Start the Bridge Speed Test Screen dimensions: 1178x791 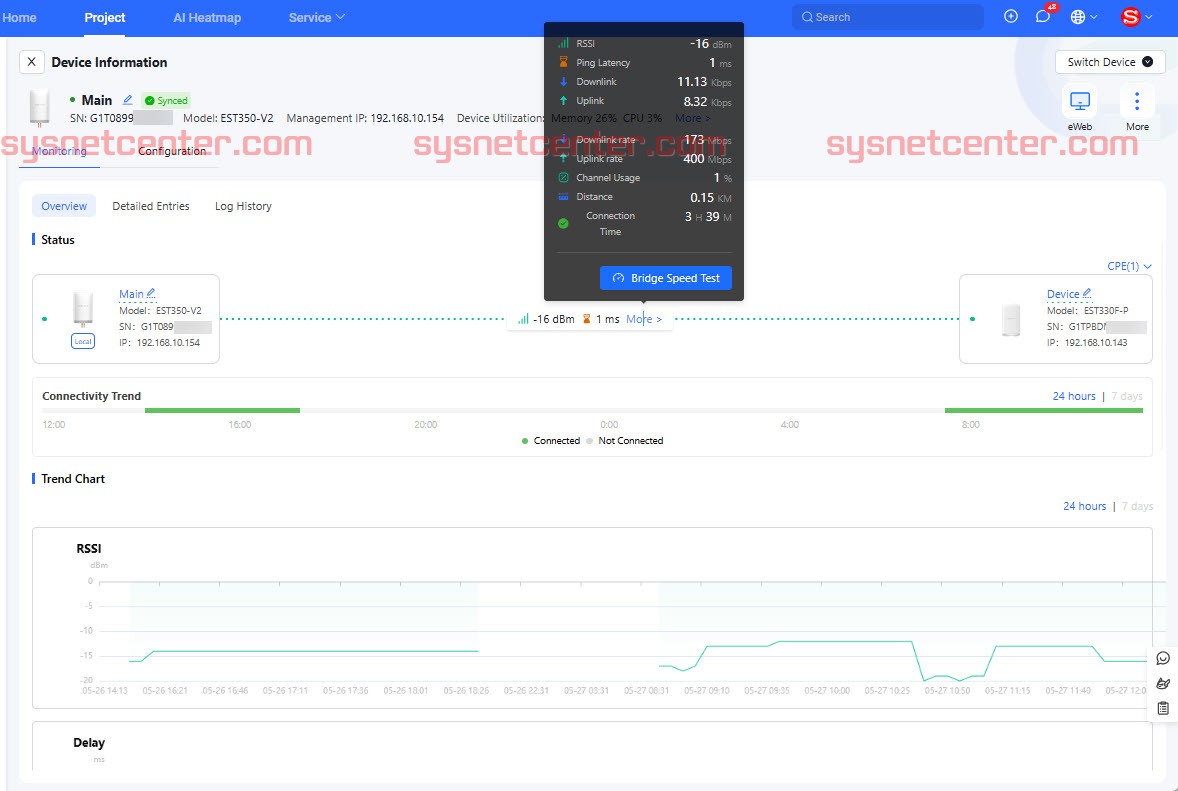pos(666,278)
